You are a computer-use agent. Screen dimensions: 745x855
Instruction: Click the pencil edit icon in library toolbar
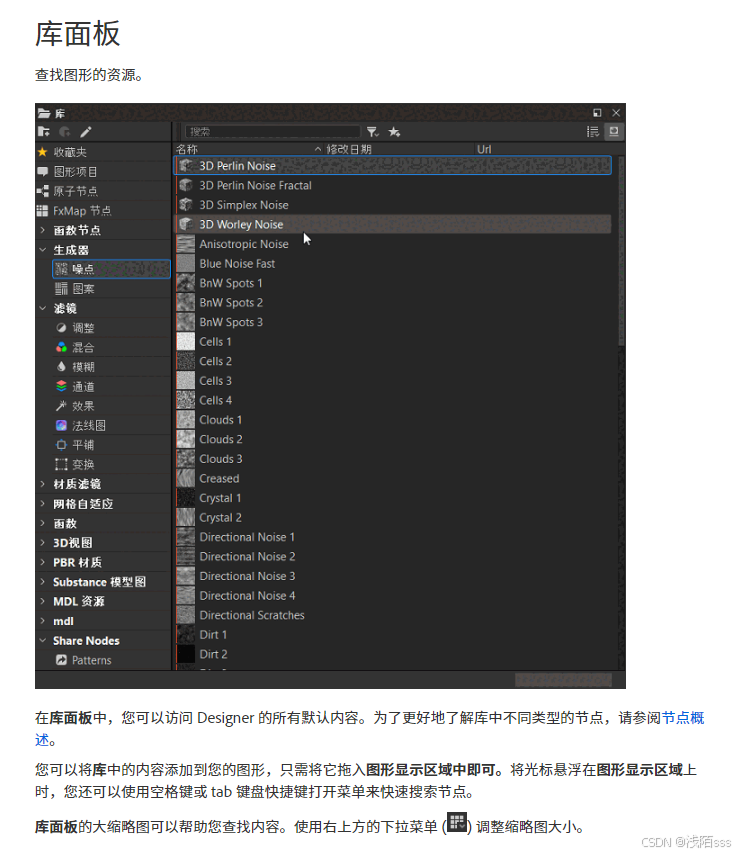point(86,131)
